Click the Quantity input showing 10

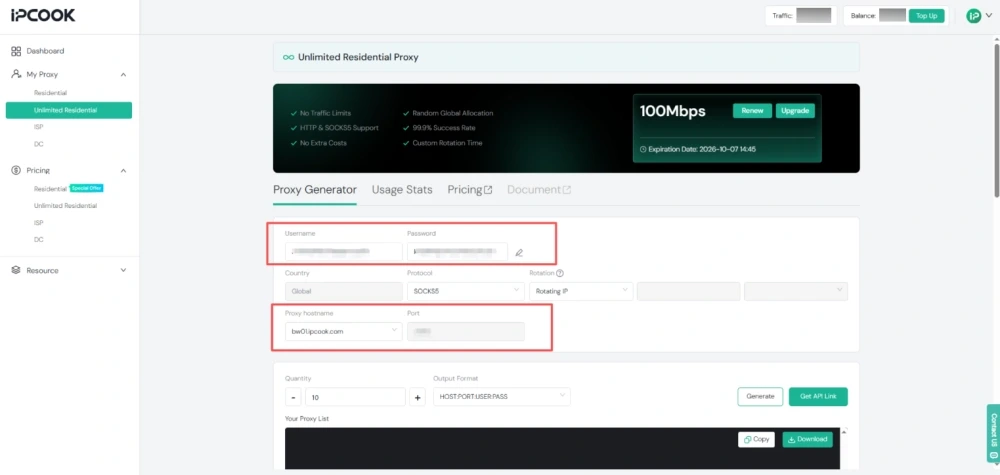pos(355,397)
